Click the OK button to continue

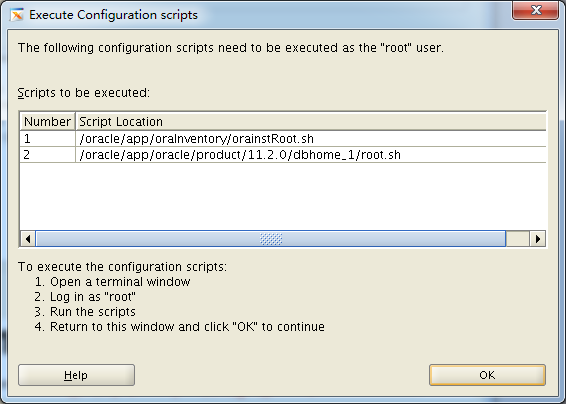[487, 375]
